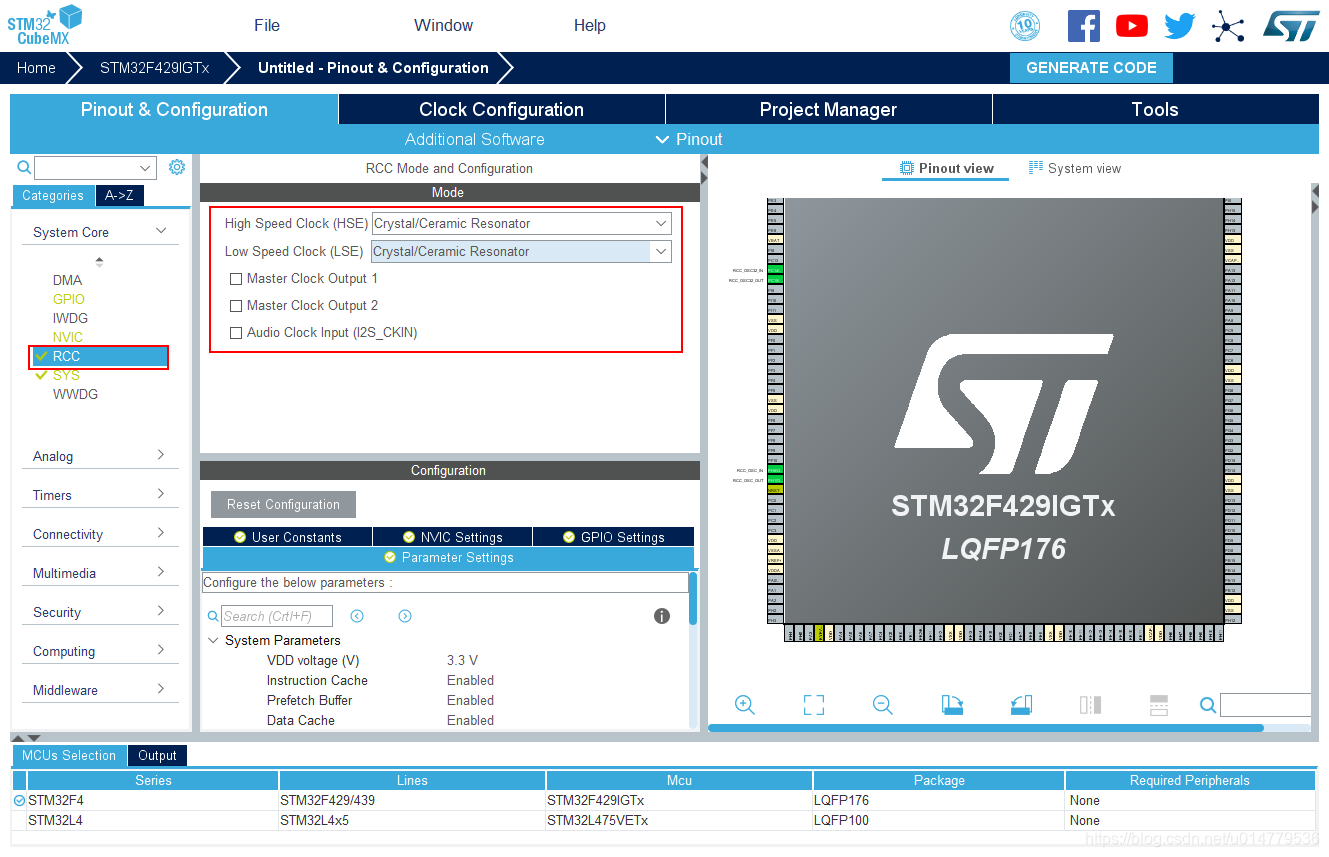Screen dimensions: 1329x857
Task: Open the Help menu
Action: tap(590, 25)
